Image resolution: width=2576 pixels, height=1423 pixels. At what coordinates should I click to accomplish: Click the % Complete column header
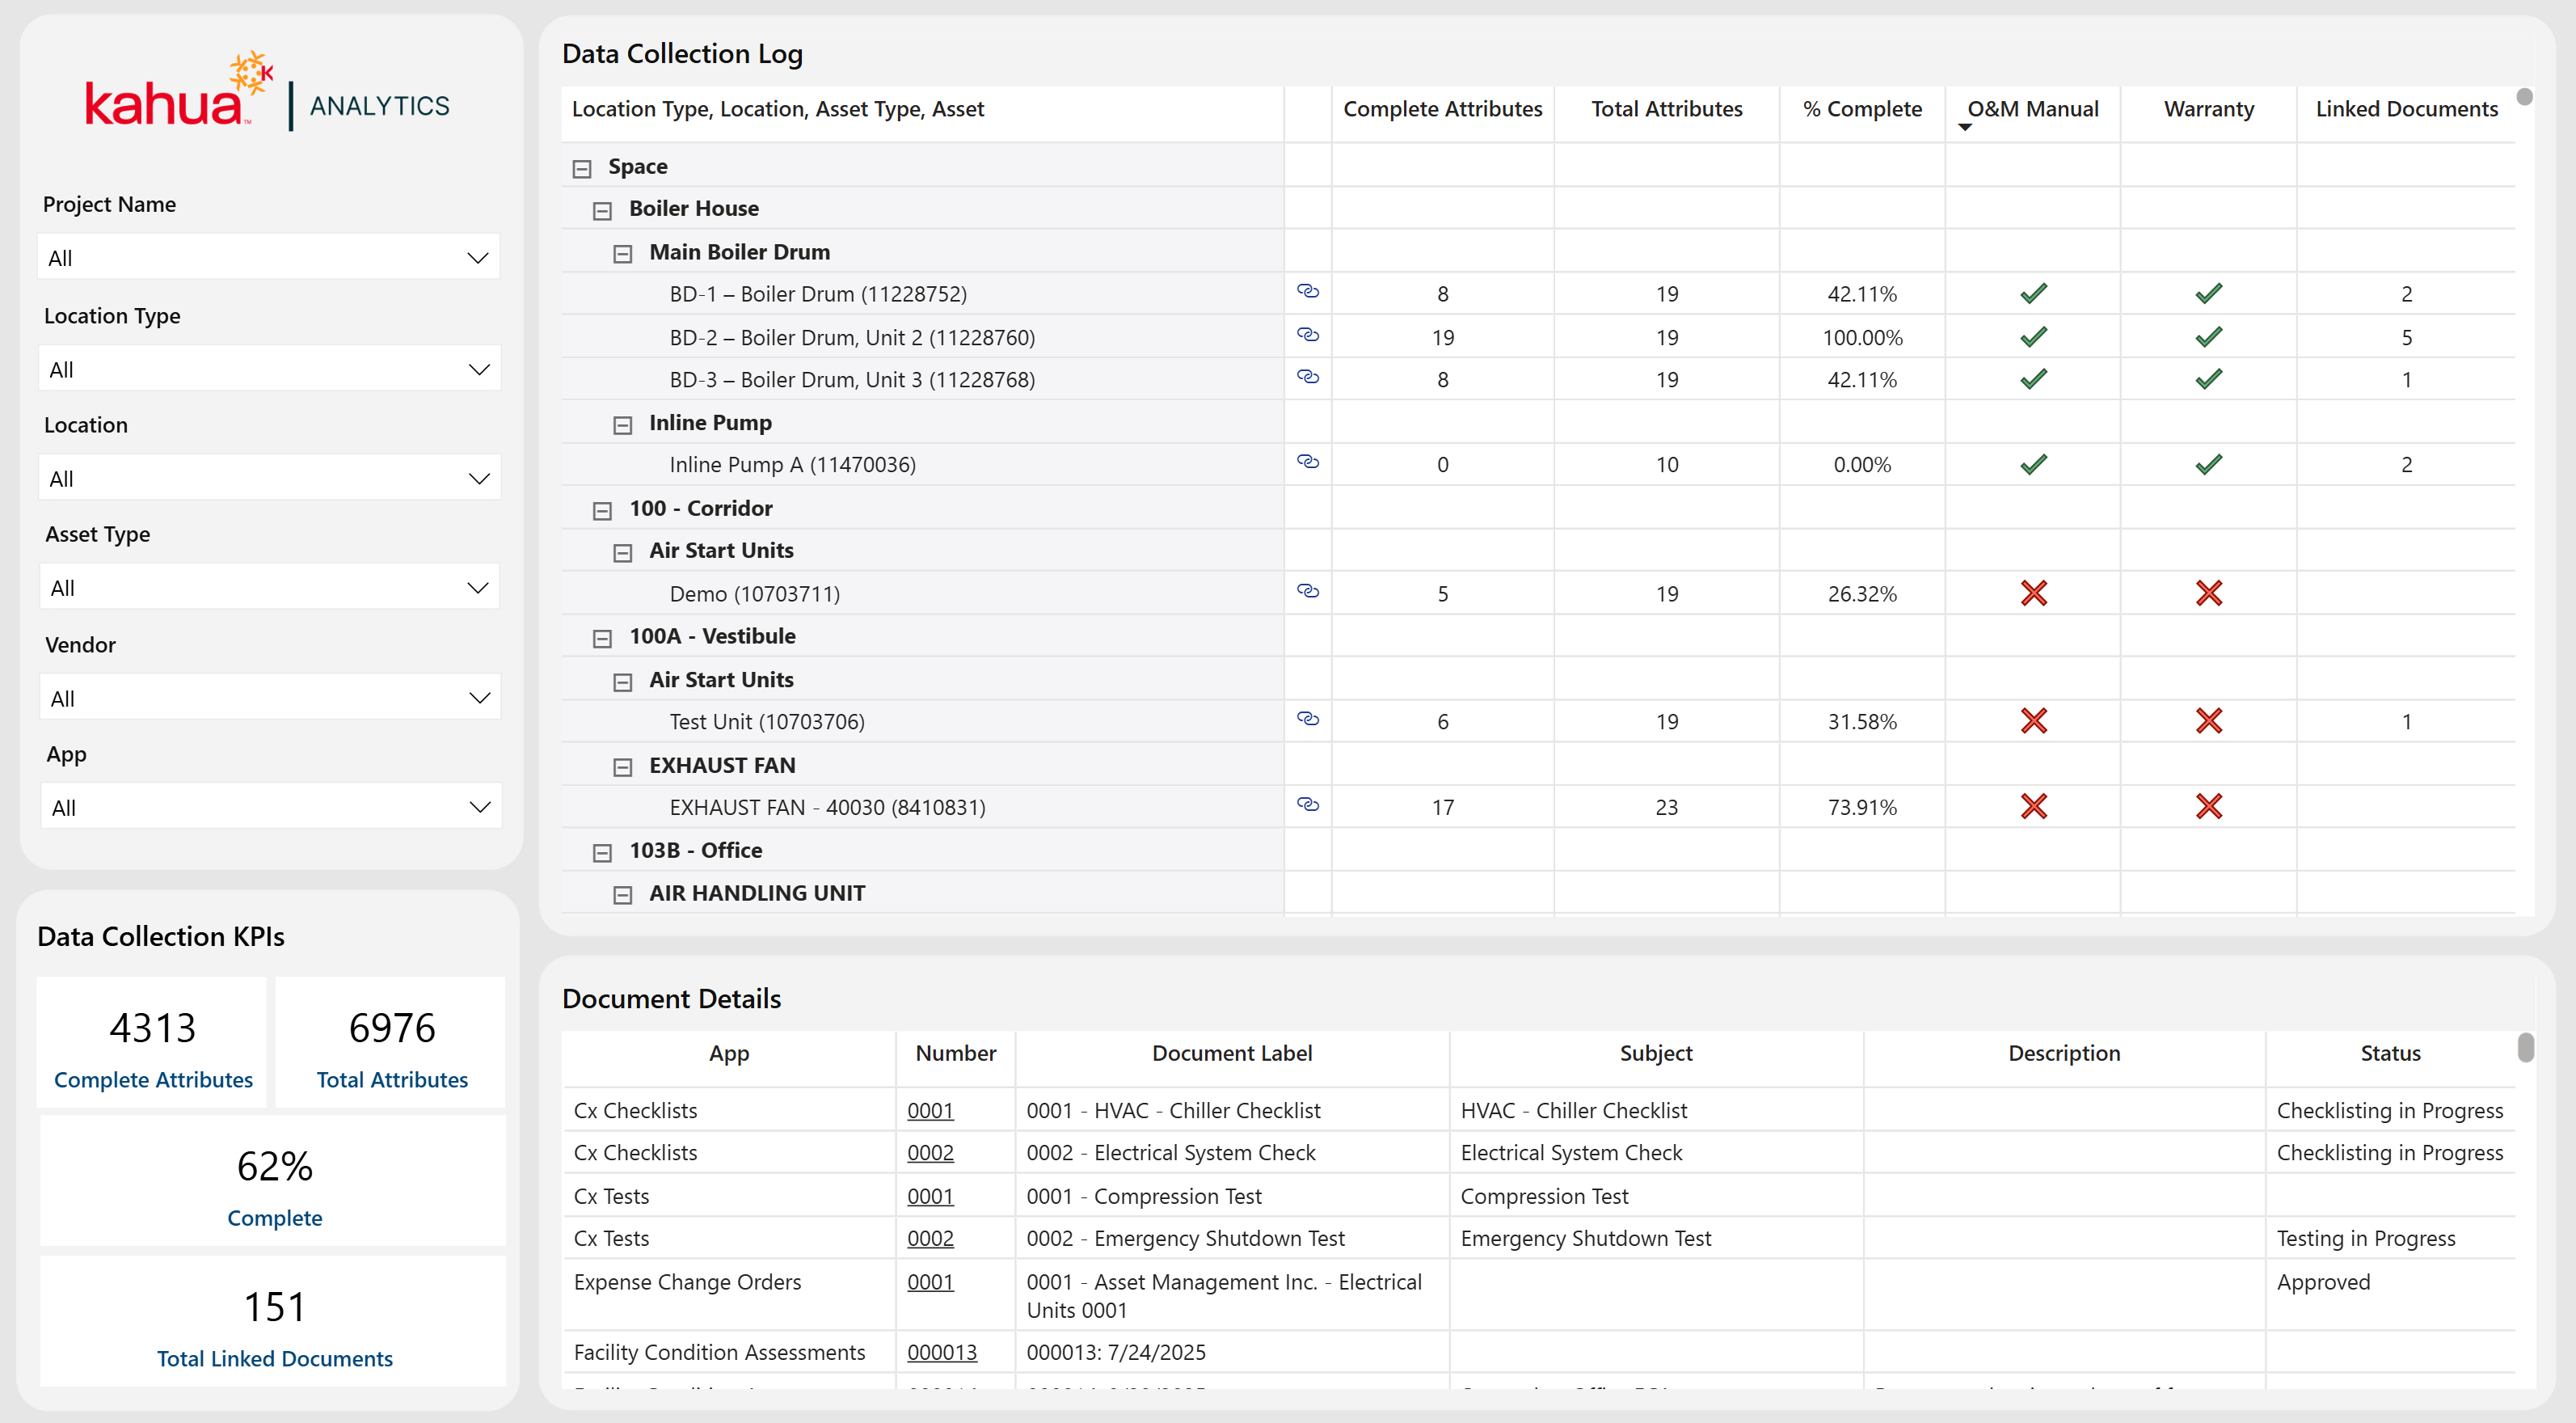pos(1861,109)
